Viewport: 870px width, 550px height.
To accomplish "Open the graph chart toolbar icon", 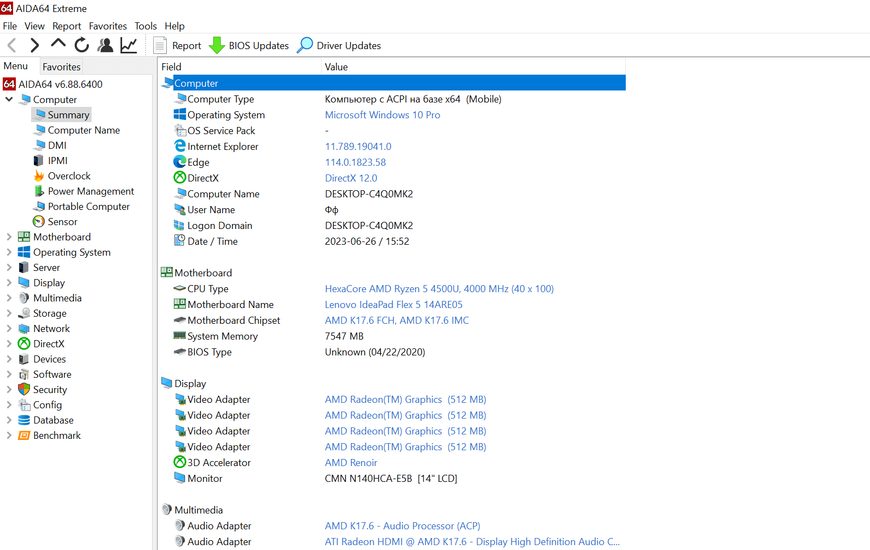I will tap(129, 45).
